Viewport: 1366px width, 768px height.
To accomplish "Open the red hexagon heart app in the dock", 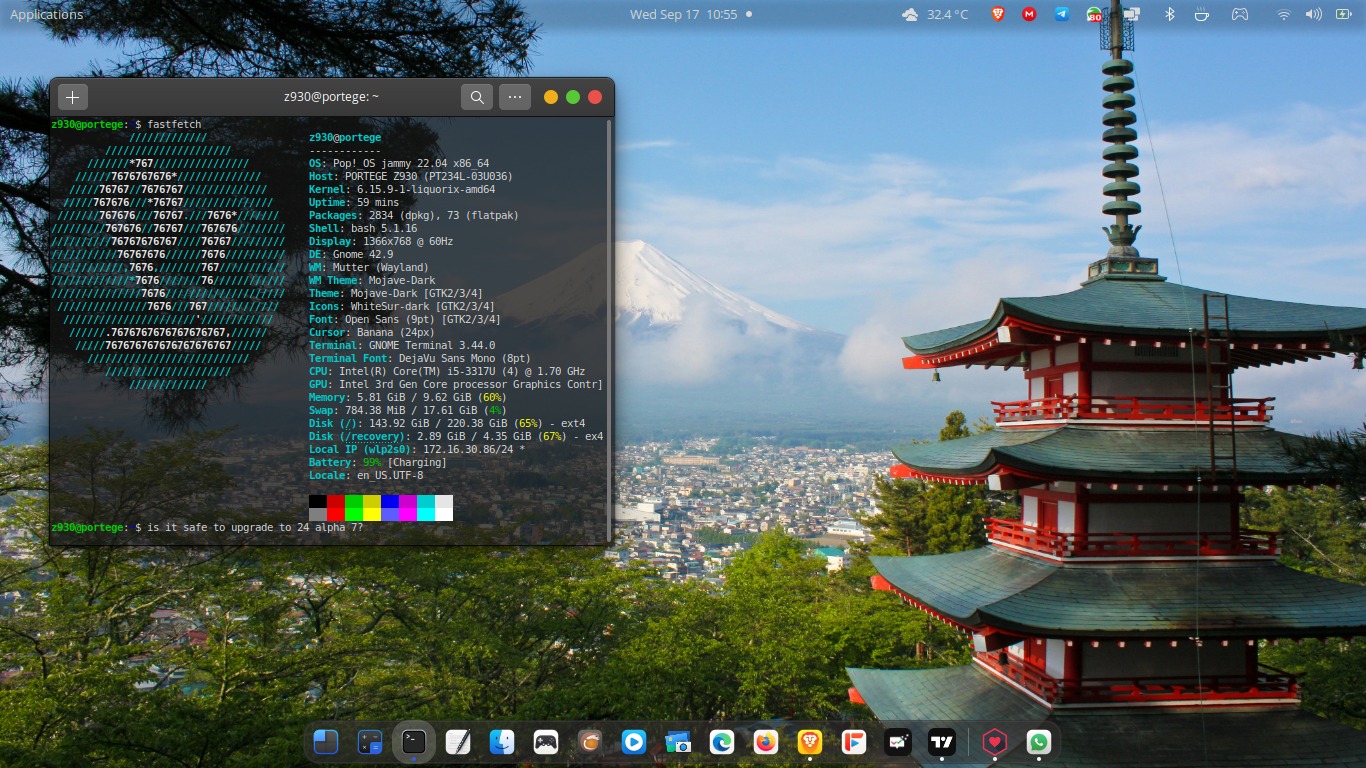I will point(994,742).
